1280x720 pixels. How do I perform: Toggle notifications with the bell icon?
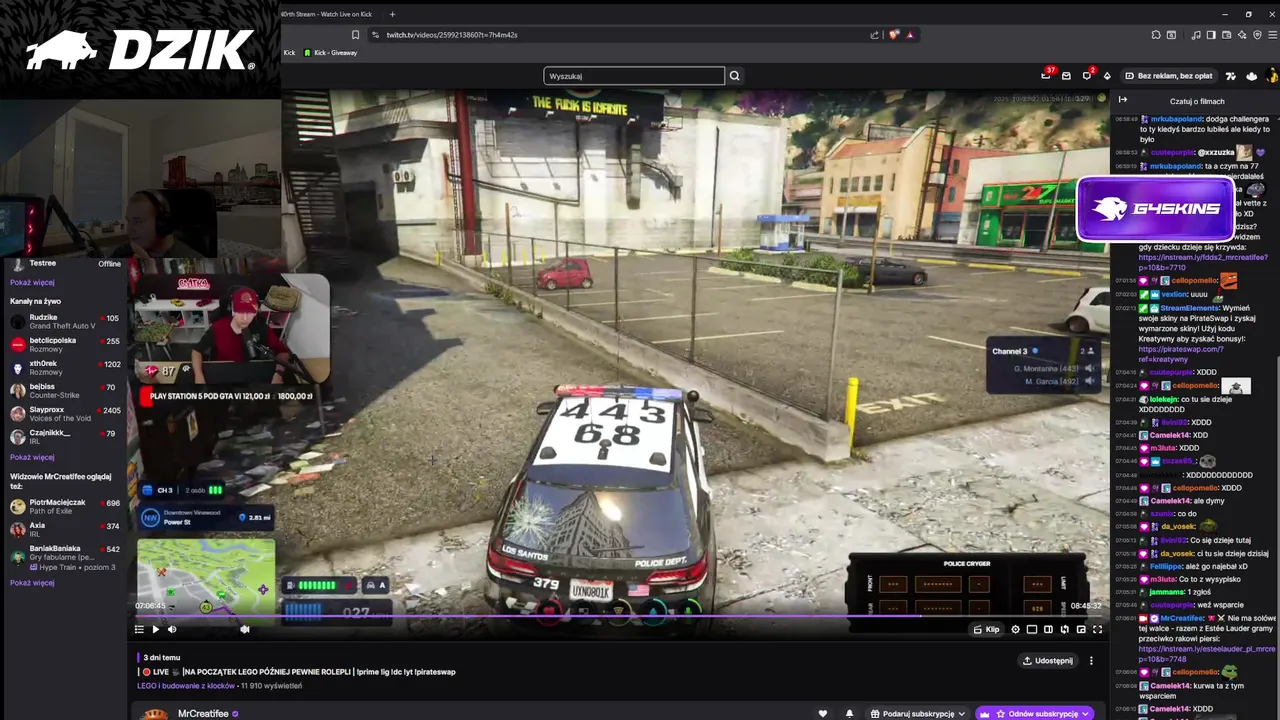[850, 714]
